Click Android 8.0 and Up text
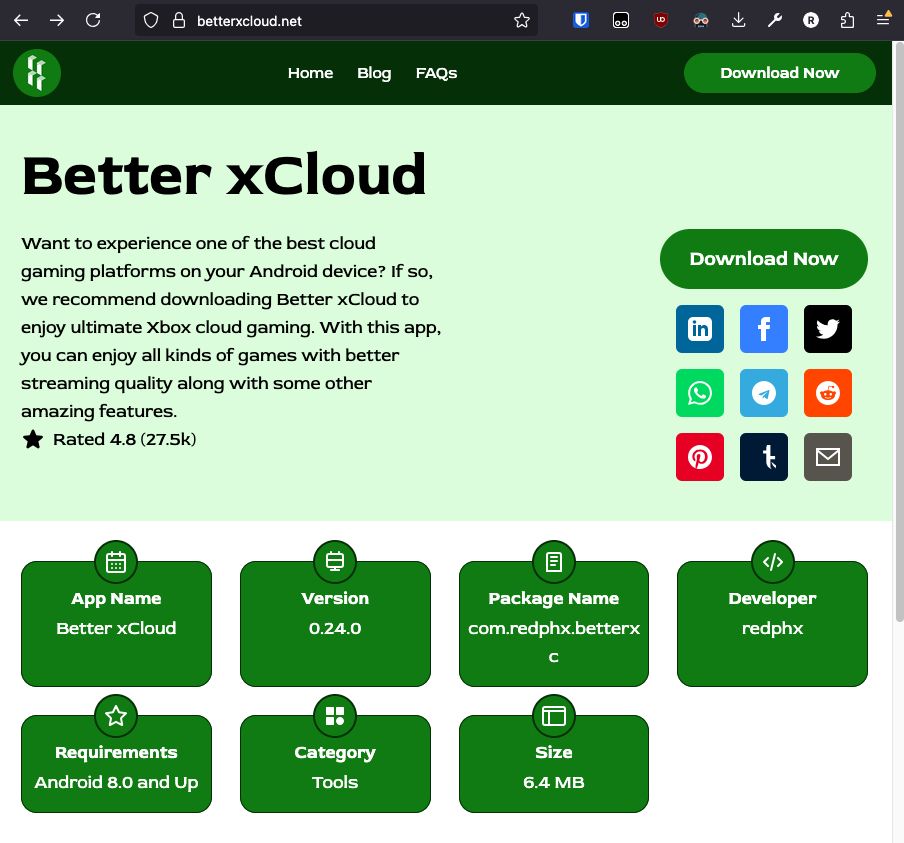Viewport: 904px width, 843px height. click(116, 782)
